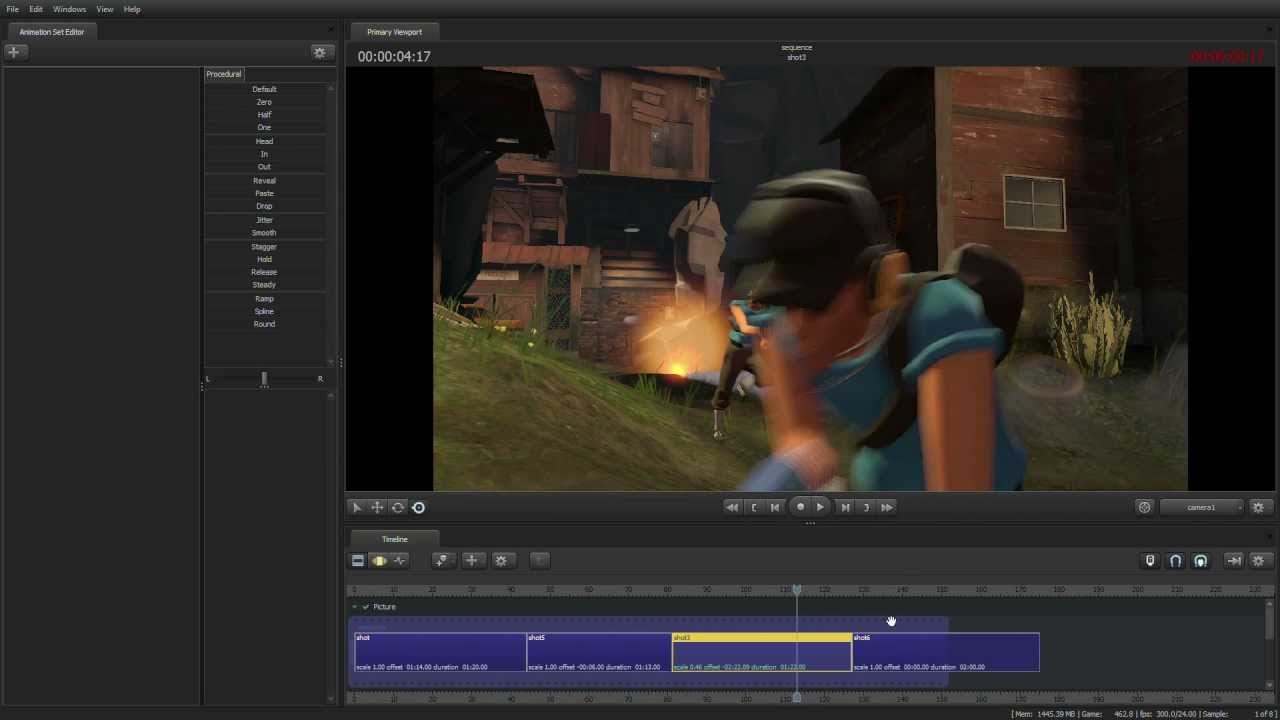Open the Help menu

(132, 9)
